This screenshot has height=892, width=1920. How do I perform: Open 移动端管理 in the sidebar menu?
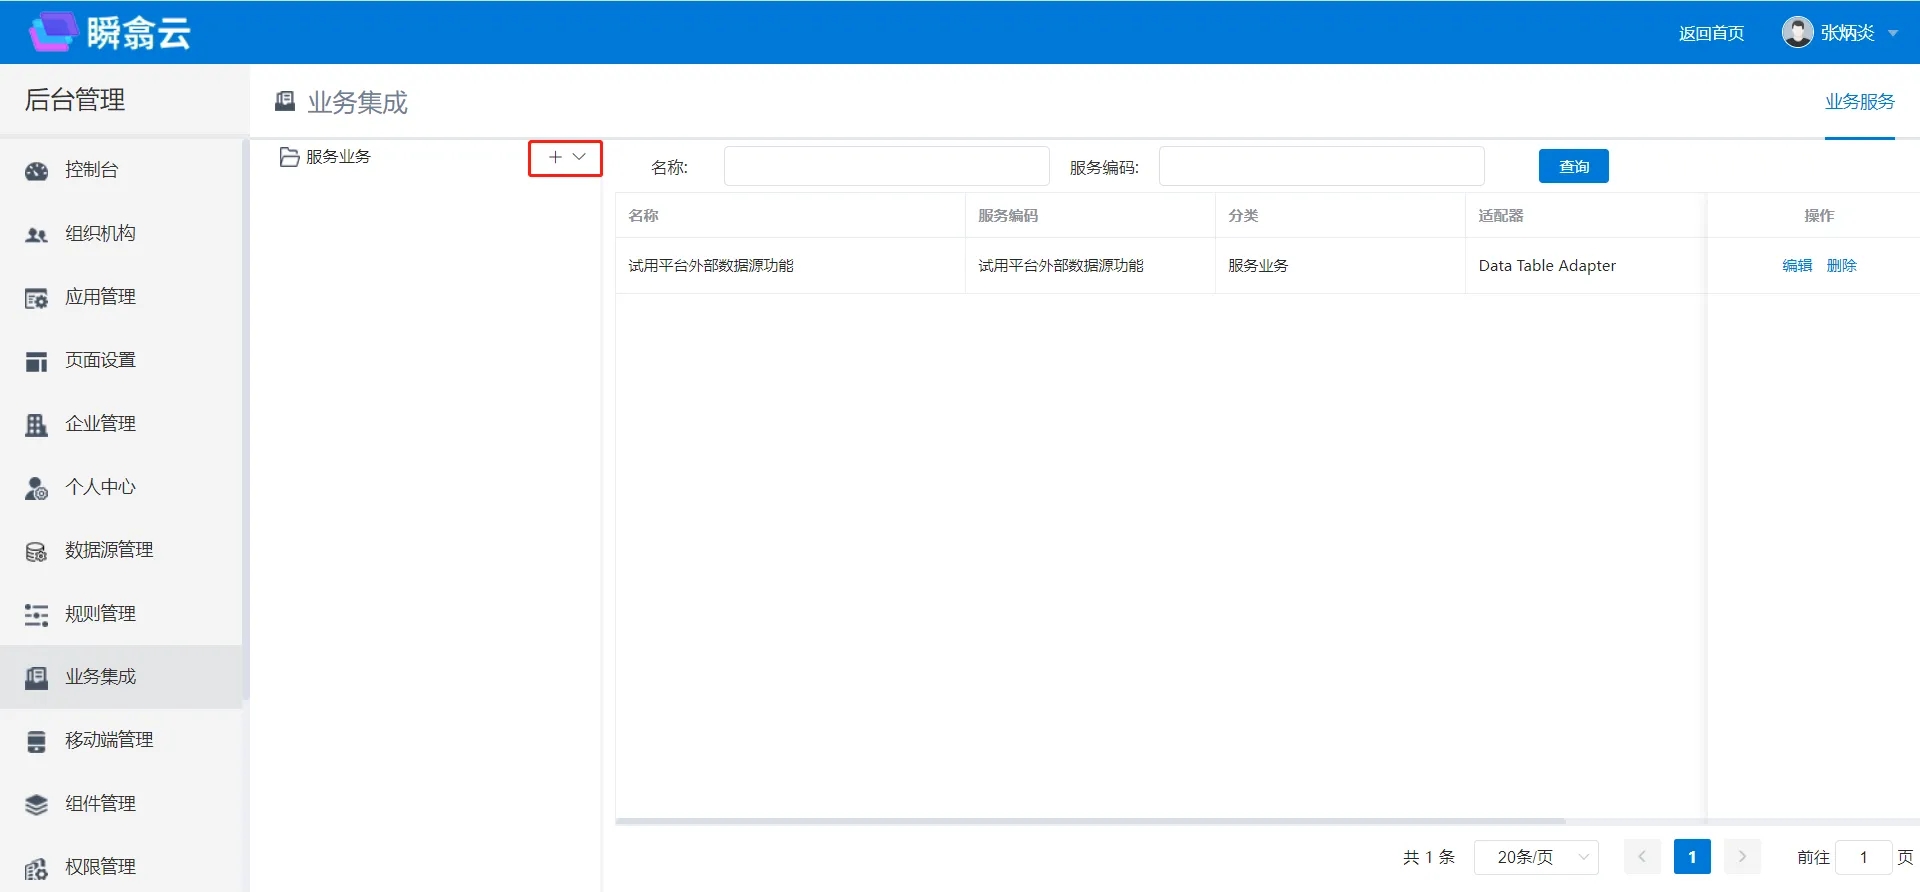(109, 740)
